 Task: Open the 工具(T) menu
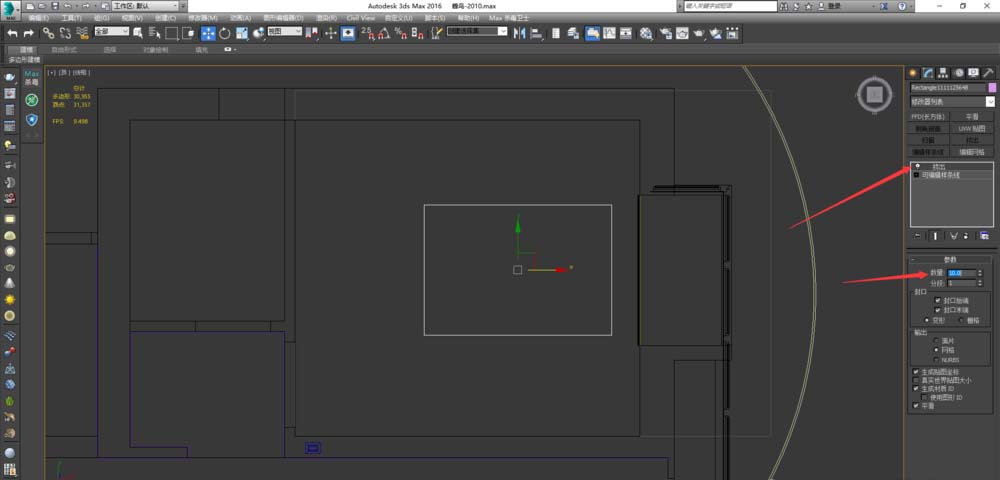tap(71, 18)
